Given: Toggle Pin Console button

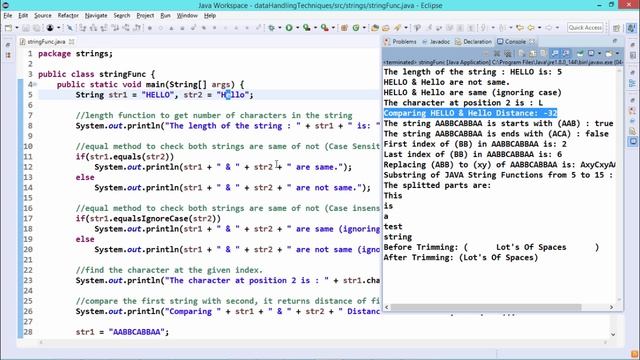Looking at the screenshot, I should [x=580, y=53].
